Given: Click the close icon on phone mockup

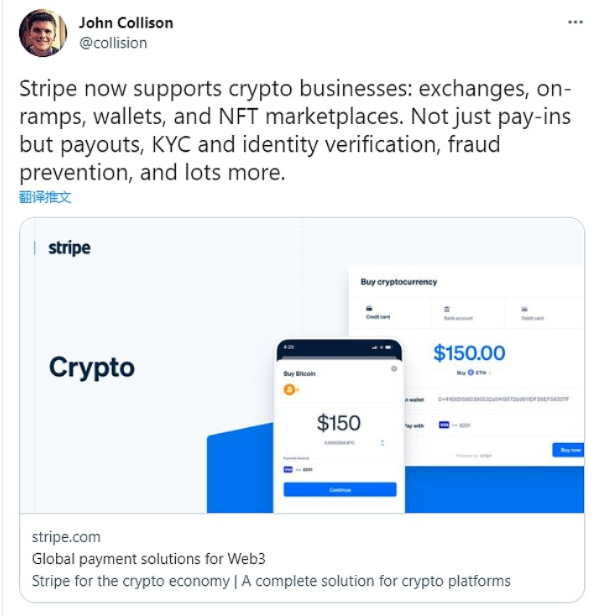Looking at the screenshot, I should point(394,369).
